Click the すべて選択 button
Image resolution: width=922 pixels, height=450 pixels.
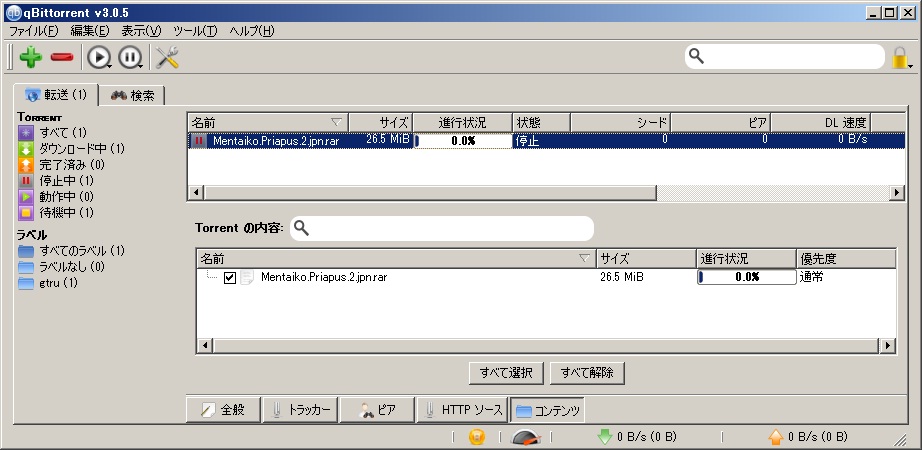pyautogui.click(x=506, y=373)
